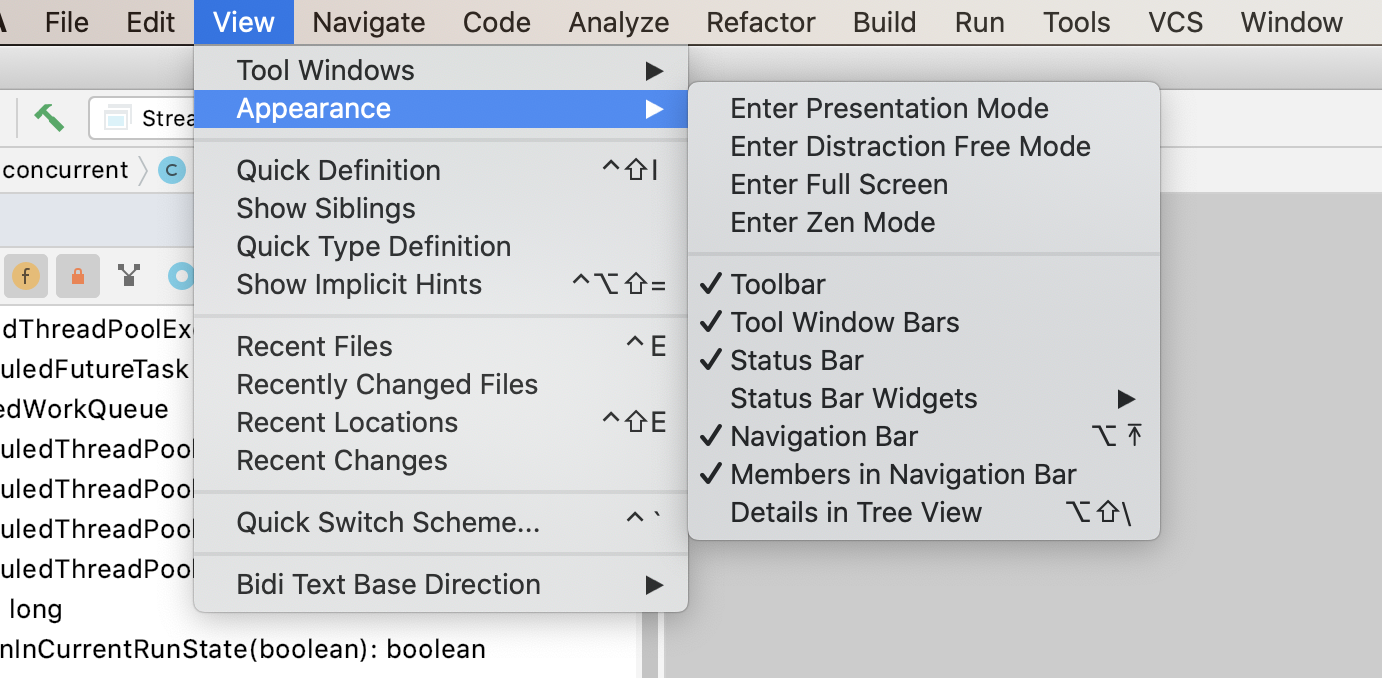The image size is (1382, 678).
Task: Click the green Build hammer icon
Action: (x=48, y=117)
